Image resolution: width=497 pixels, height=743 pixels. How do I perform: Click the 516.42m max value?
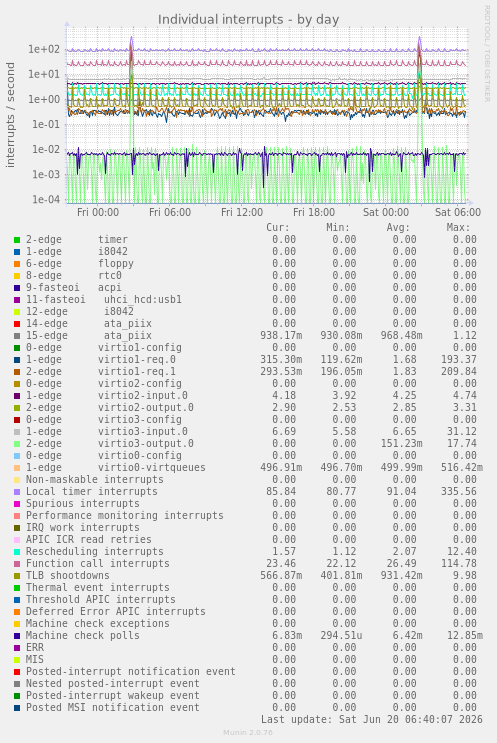(x=461, y=468)
